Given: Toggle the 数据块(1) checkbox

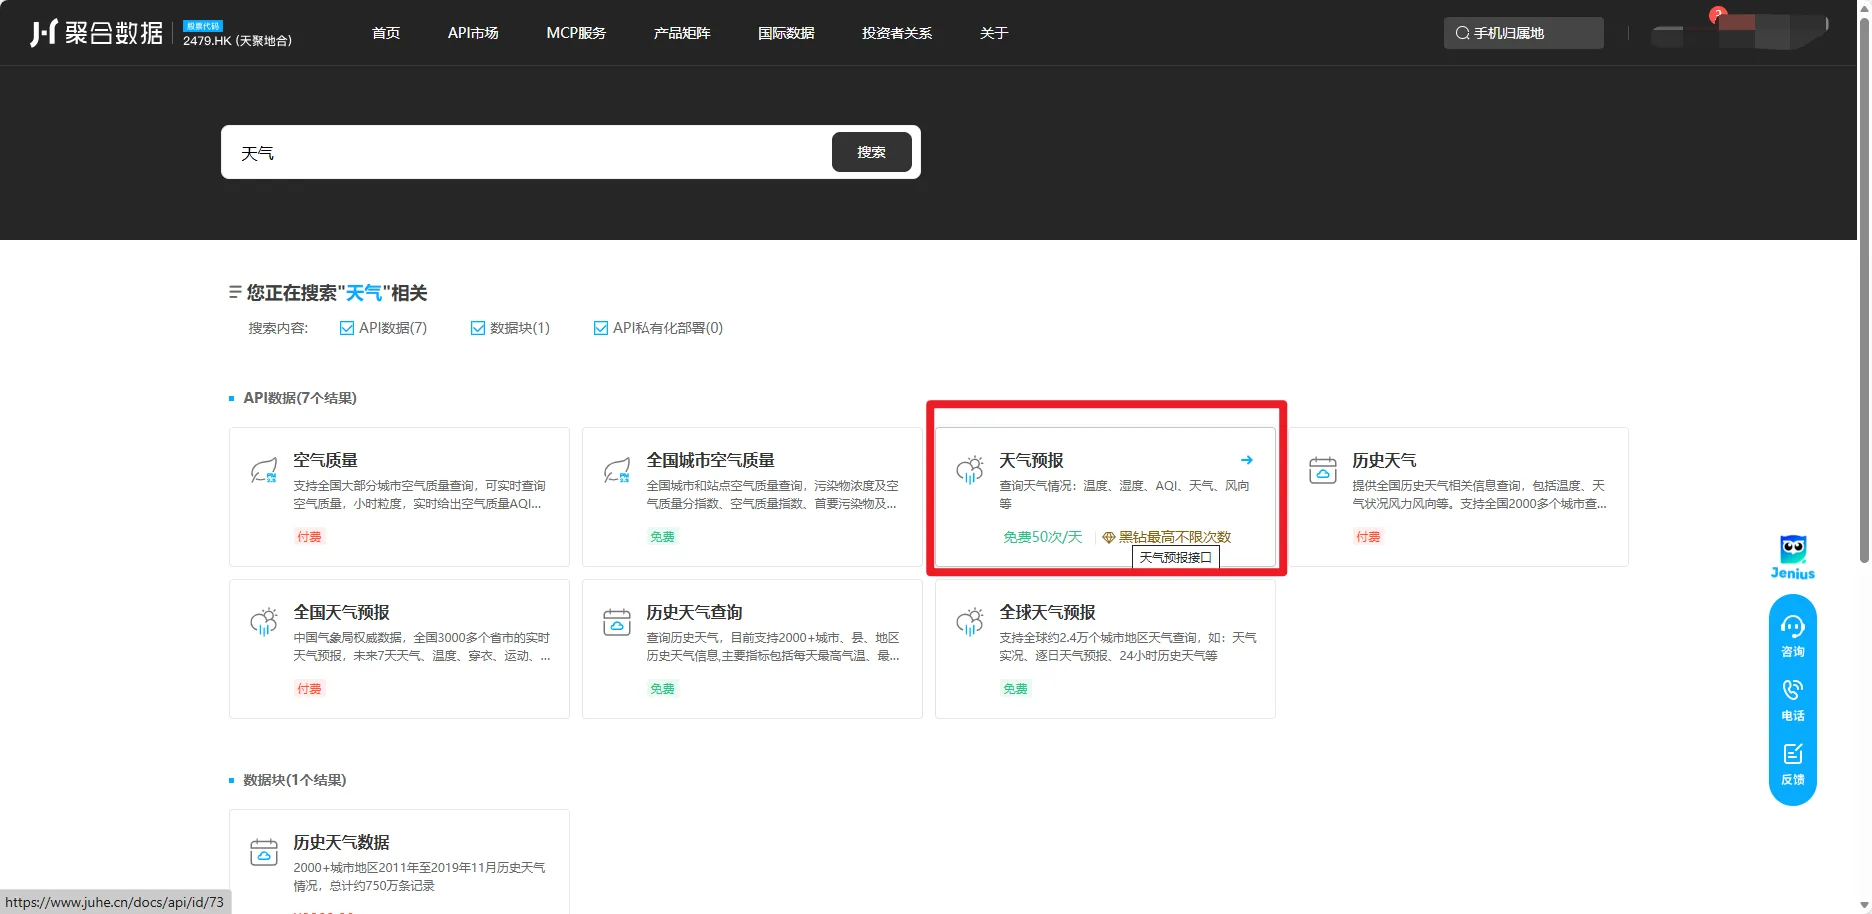Looking at the screenshot, I should pyautogui.click(x=478, y=328).
